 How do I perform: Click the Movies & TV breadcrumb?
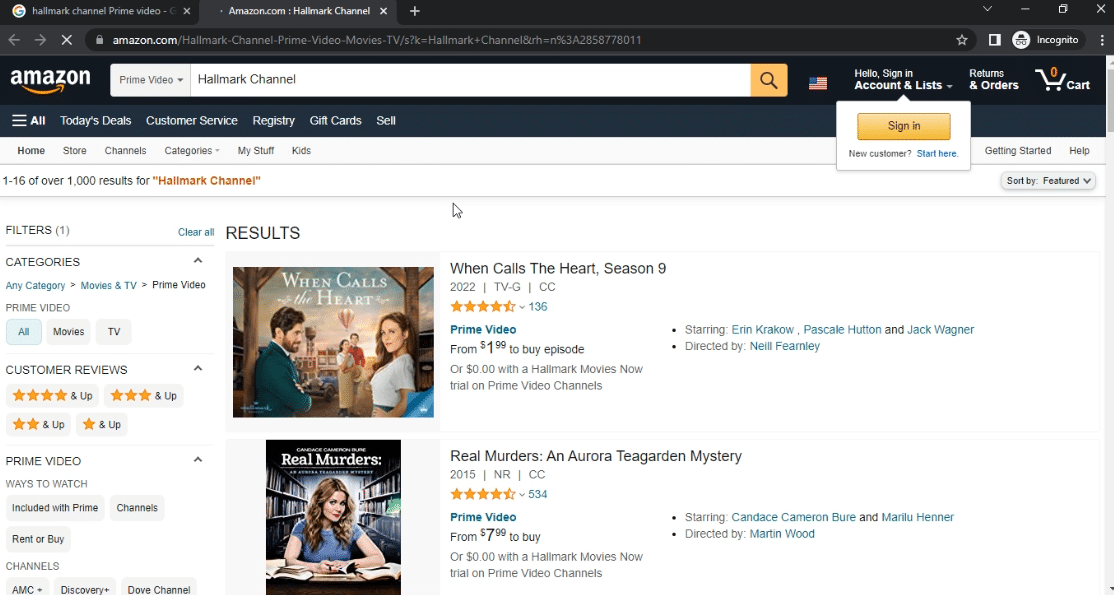pos(109,285)
